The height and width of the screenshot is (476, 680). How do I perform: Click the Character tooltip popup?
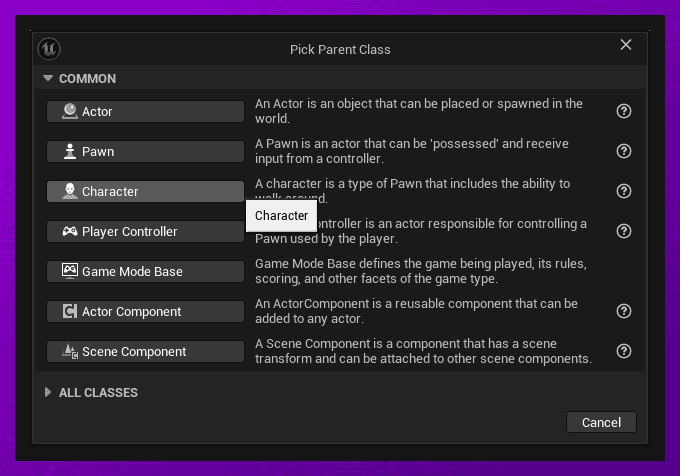(281, 215)
